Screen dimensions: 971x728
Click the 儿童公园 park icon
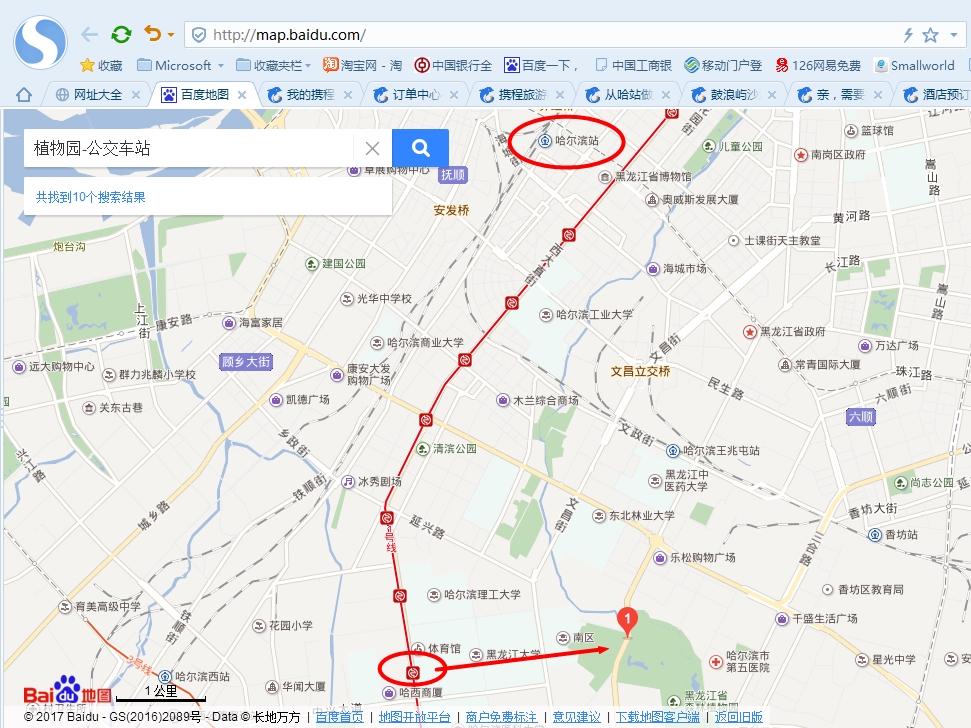click(709, 146)
